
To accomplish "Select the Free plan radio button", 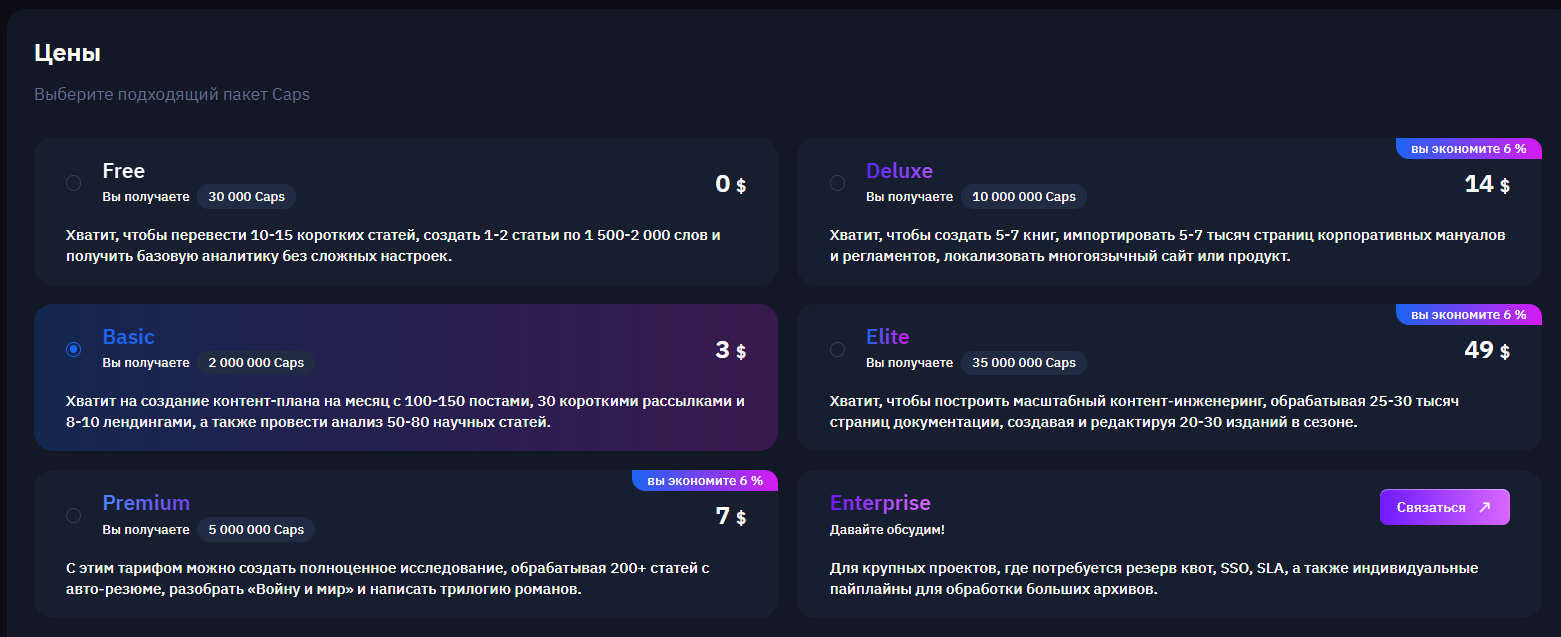I will [73, 183].
